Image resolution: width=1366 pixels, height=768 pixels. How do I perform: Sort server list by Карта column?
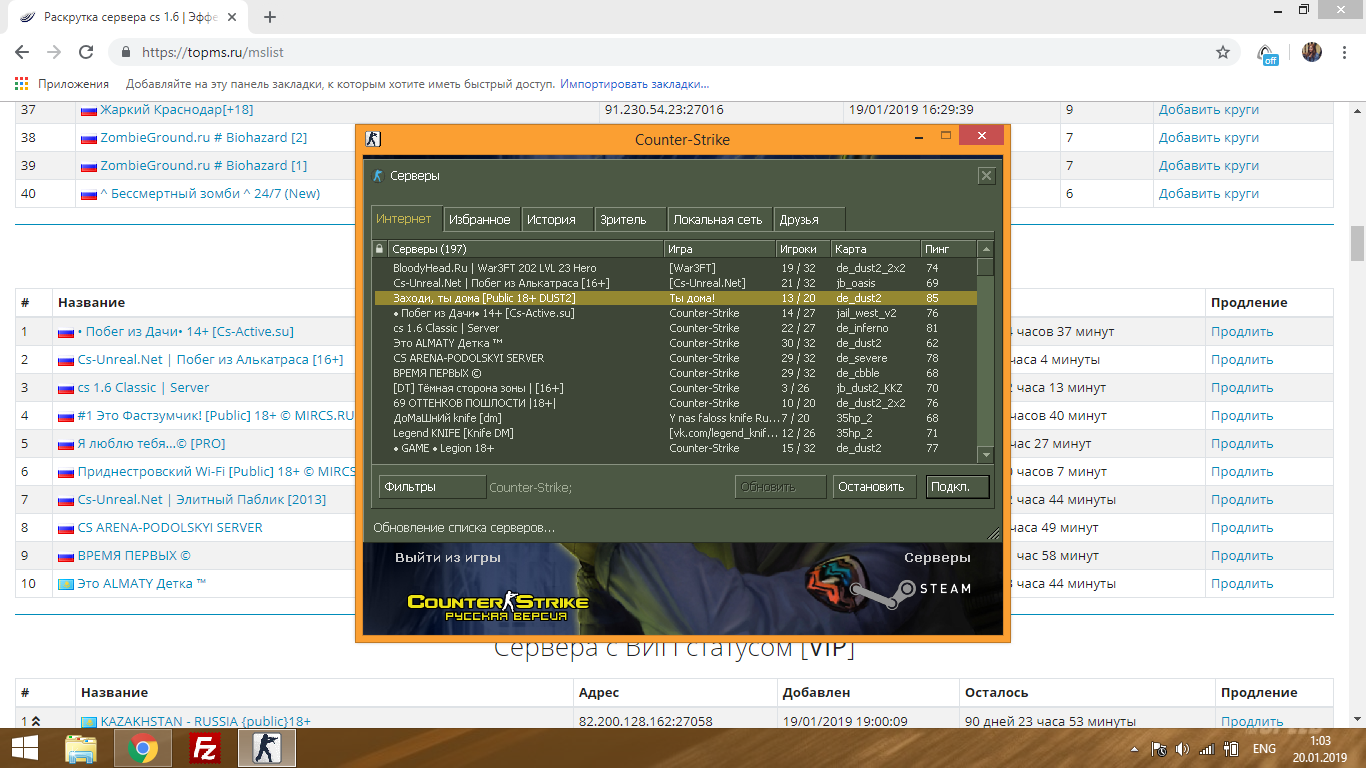pyautogui.click(x=877, y=249)
